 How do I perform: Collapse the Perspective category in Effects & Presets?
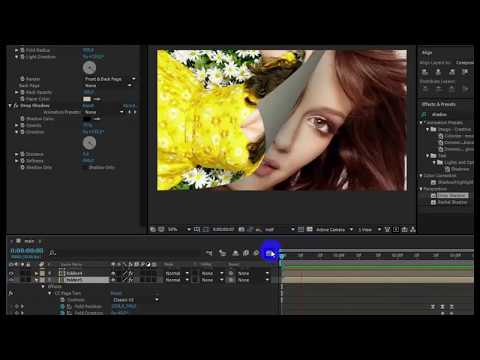(421, 189)
